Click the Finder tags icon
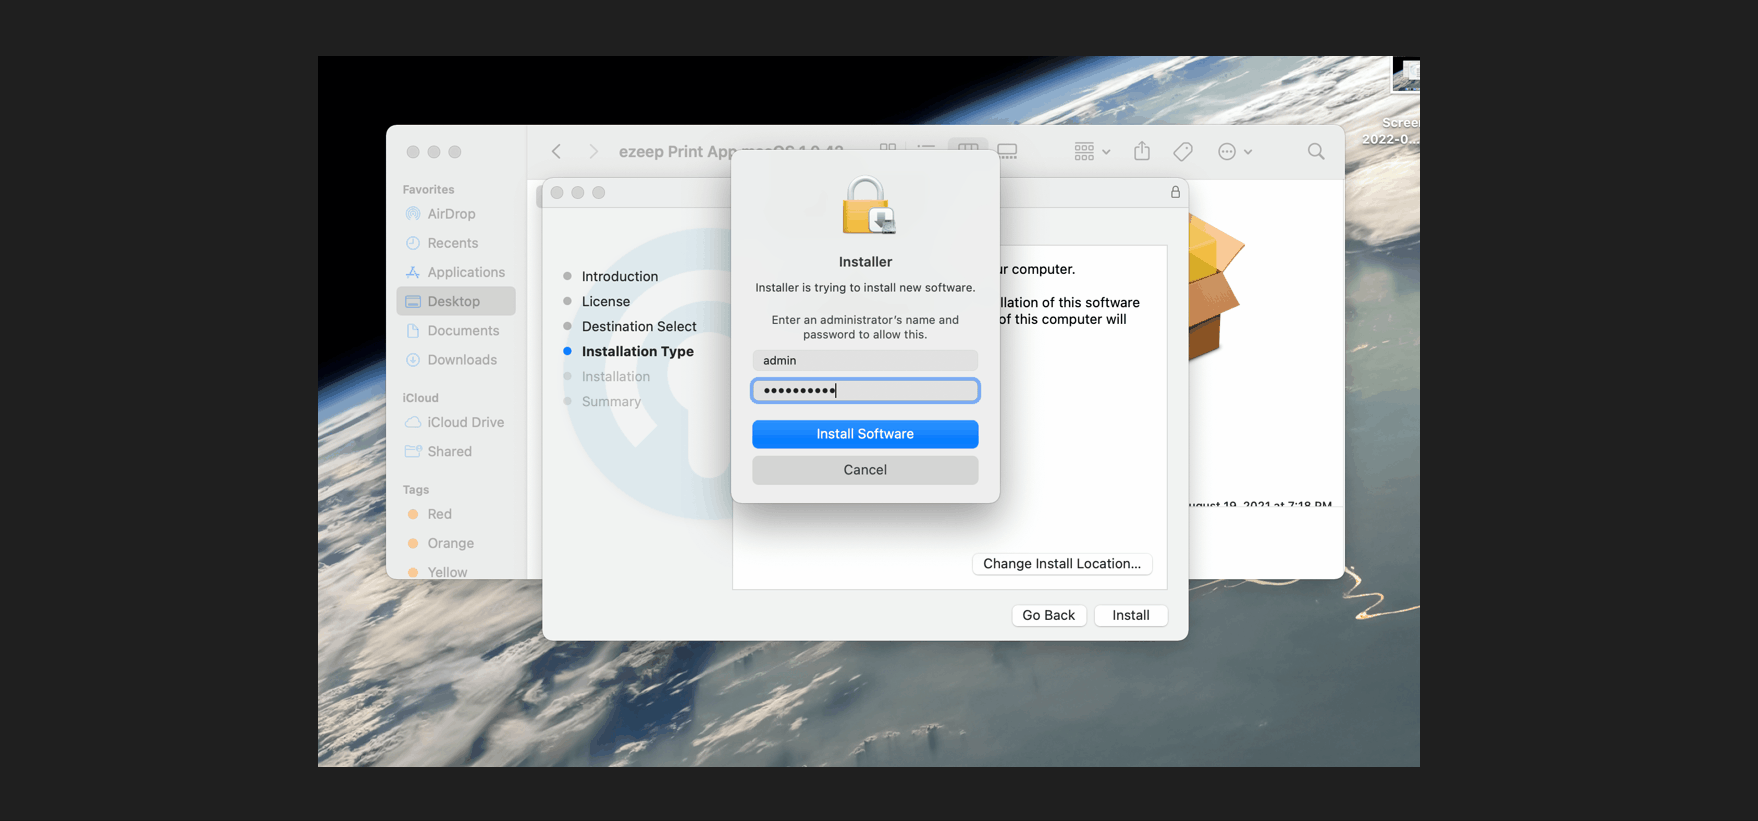This screenshot has height=821, width=1758. (1183, 151)
